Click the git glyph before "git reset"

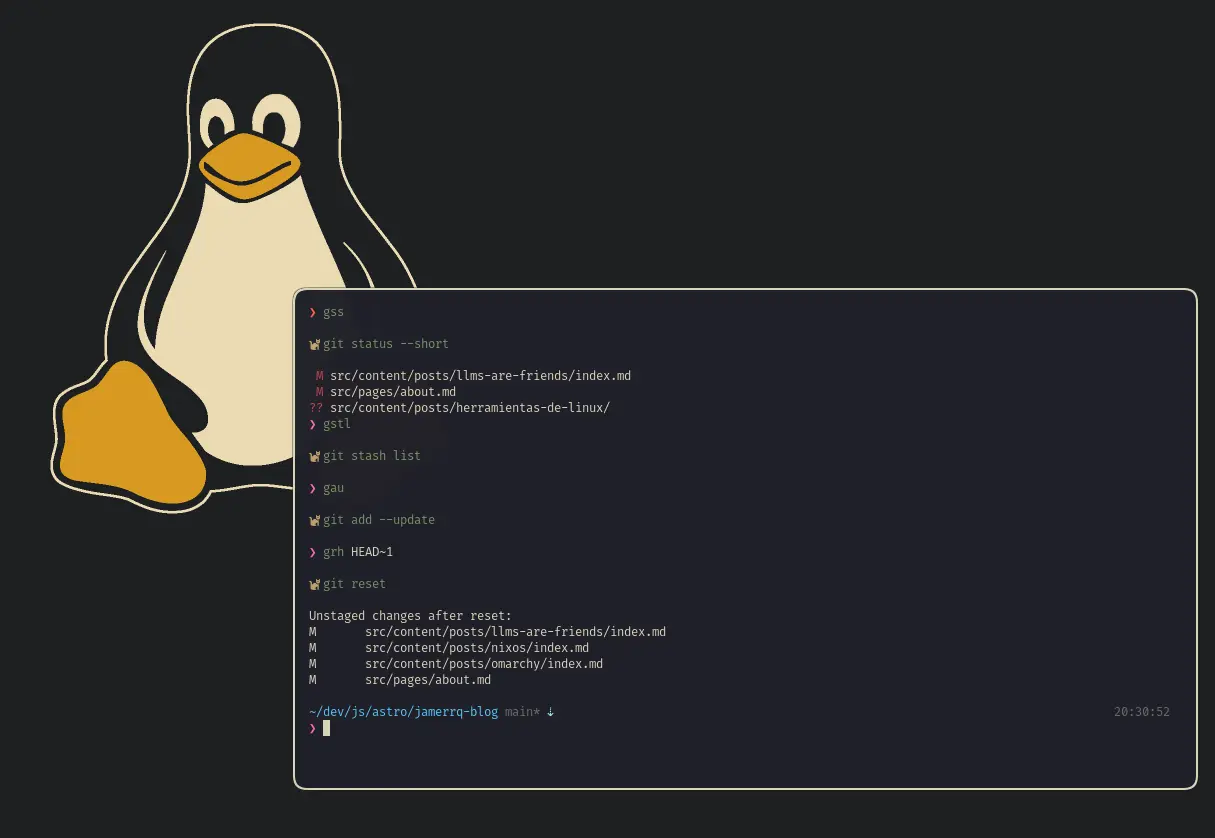click(x=314, y=583)
